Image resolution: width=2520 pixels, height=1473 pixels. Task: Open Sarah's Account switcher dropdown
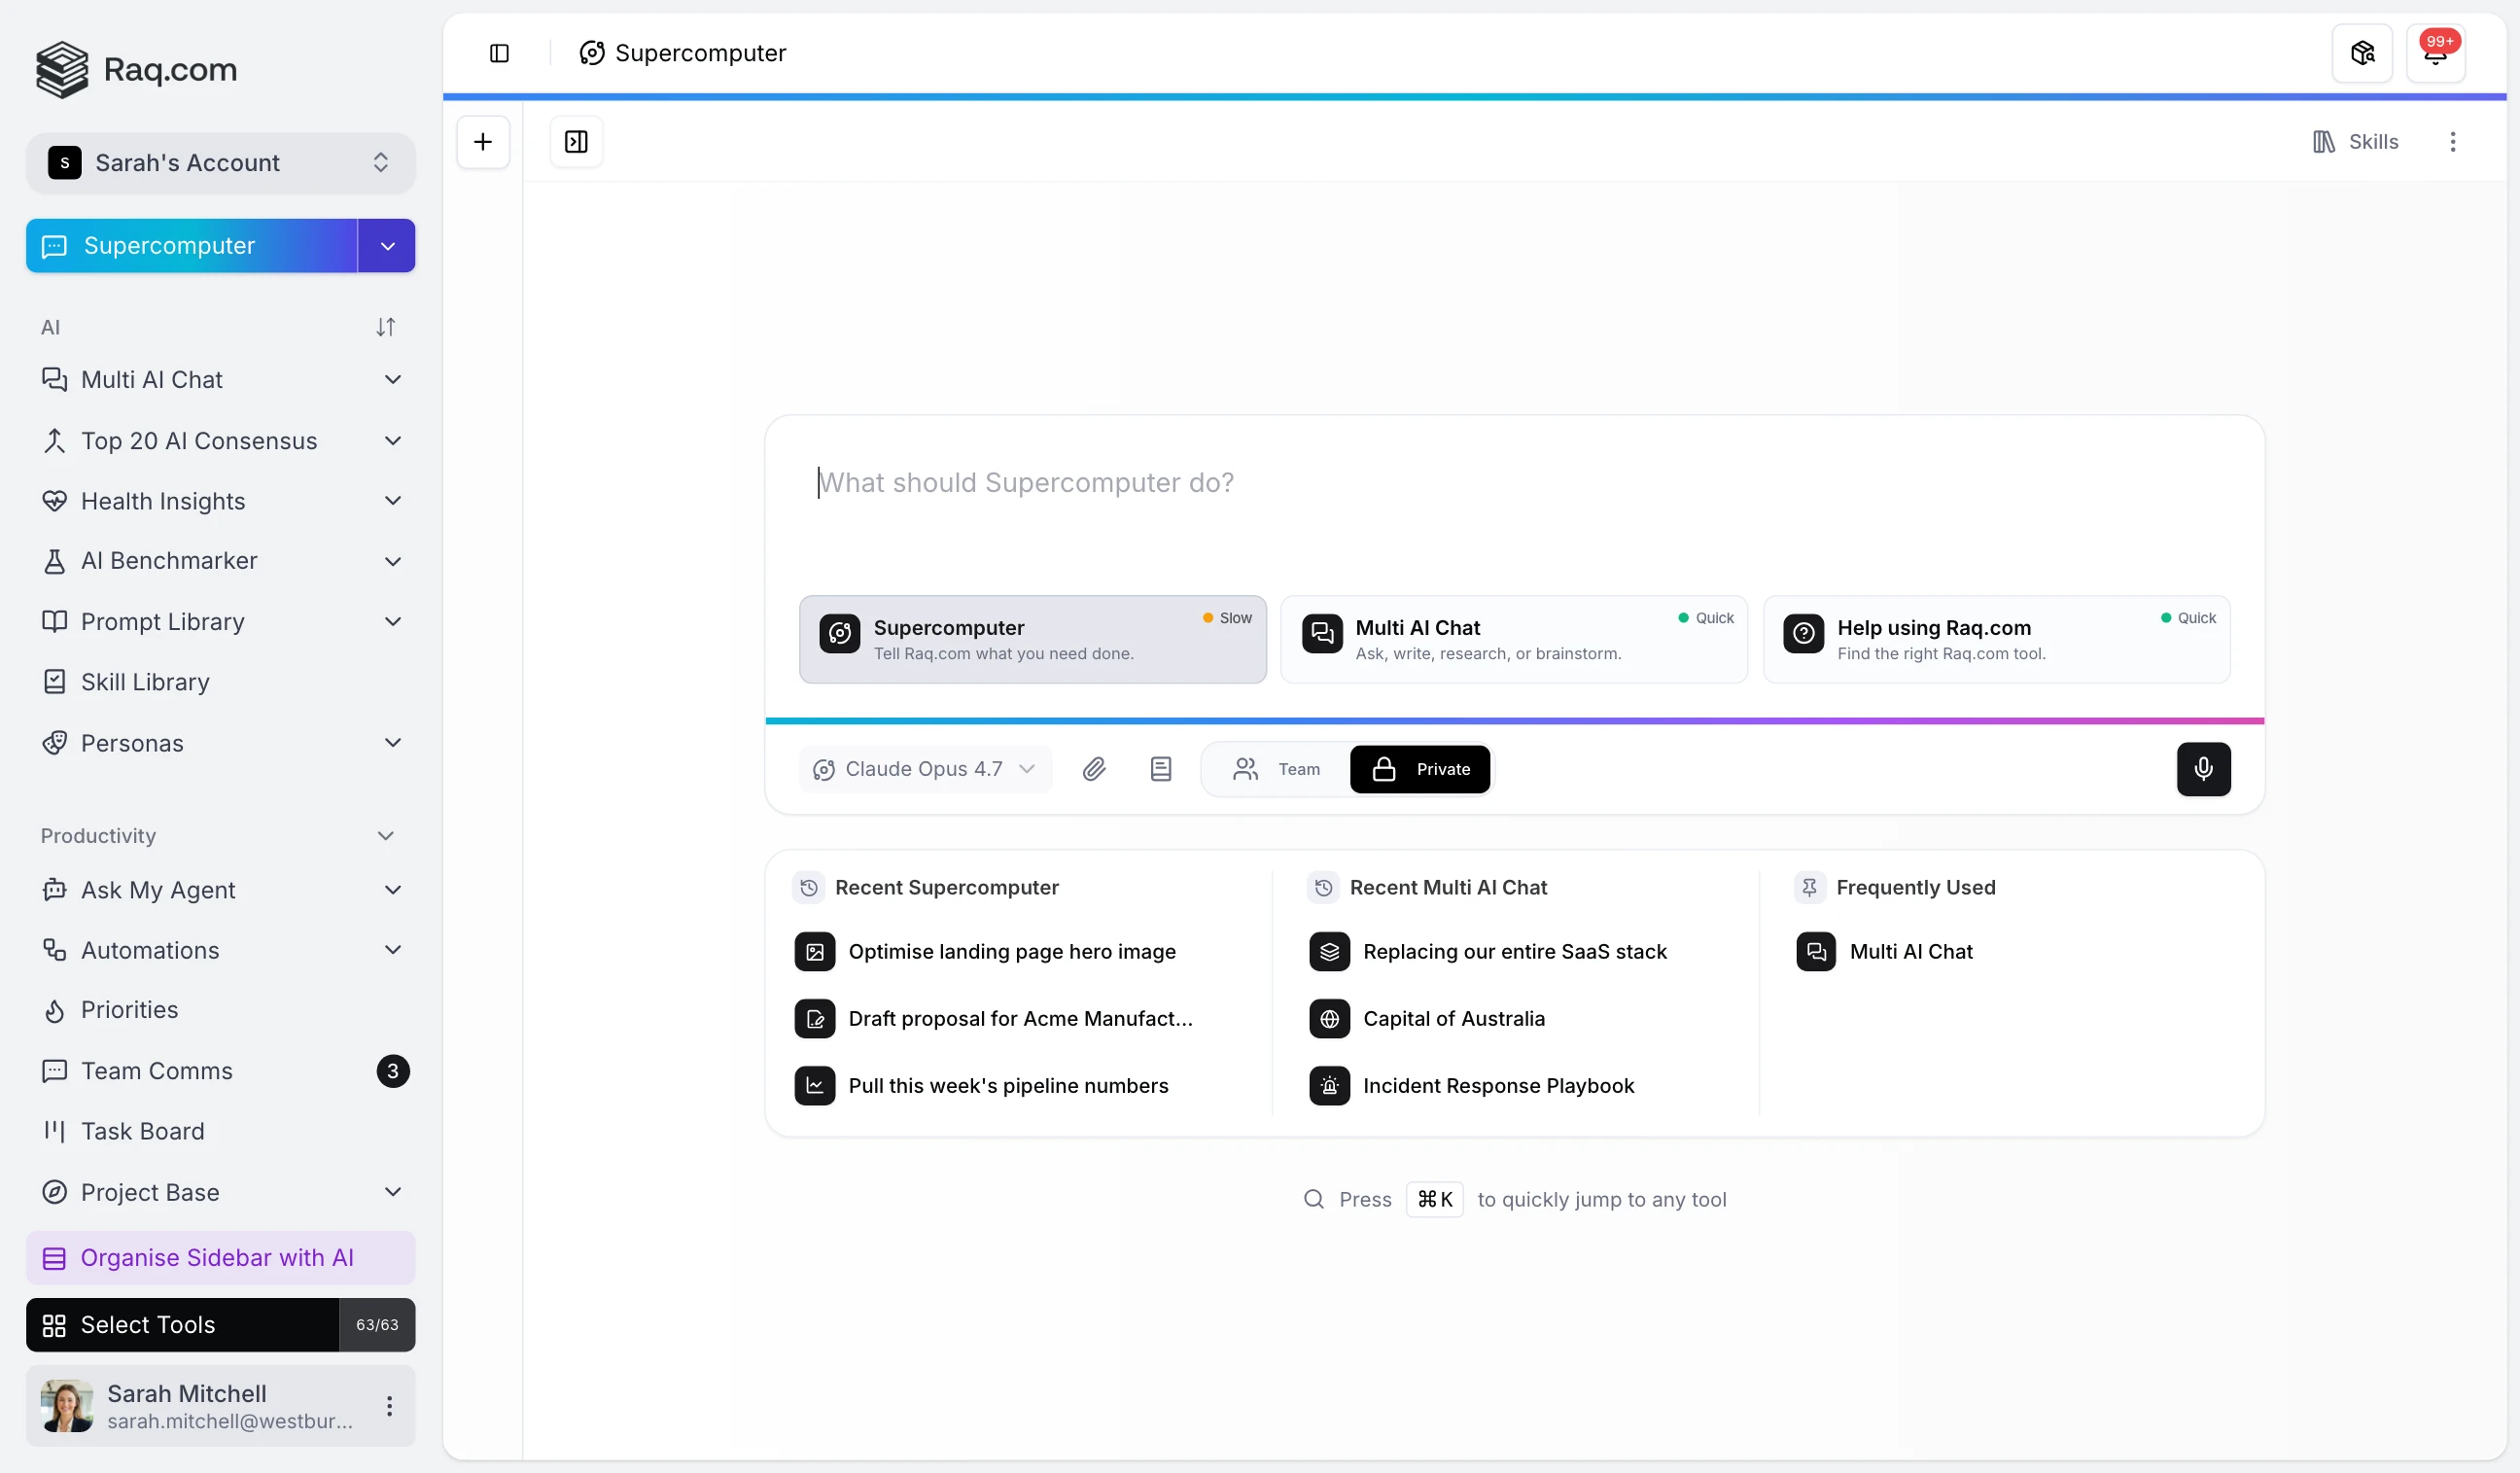pyautogui.click(x=221, y=163)
